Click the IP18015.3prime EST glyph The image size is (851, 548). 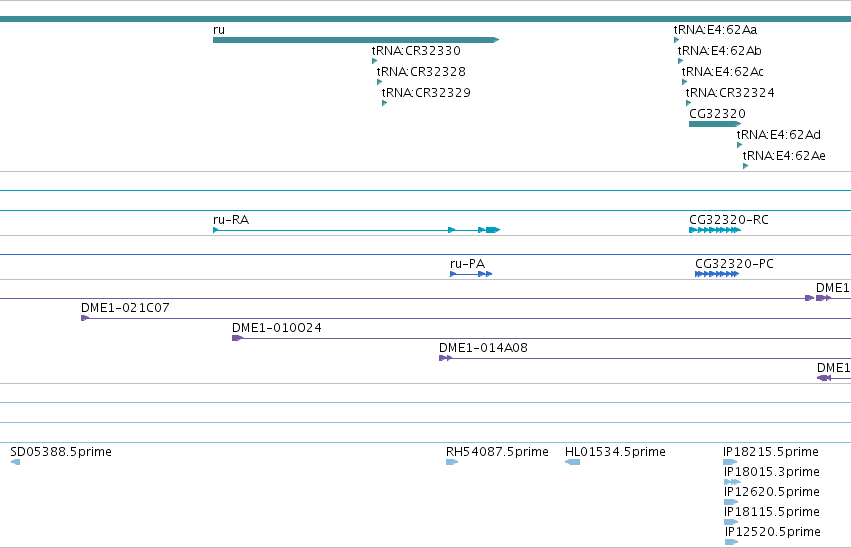coord(732,482)
